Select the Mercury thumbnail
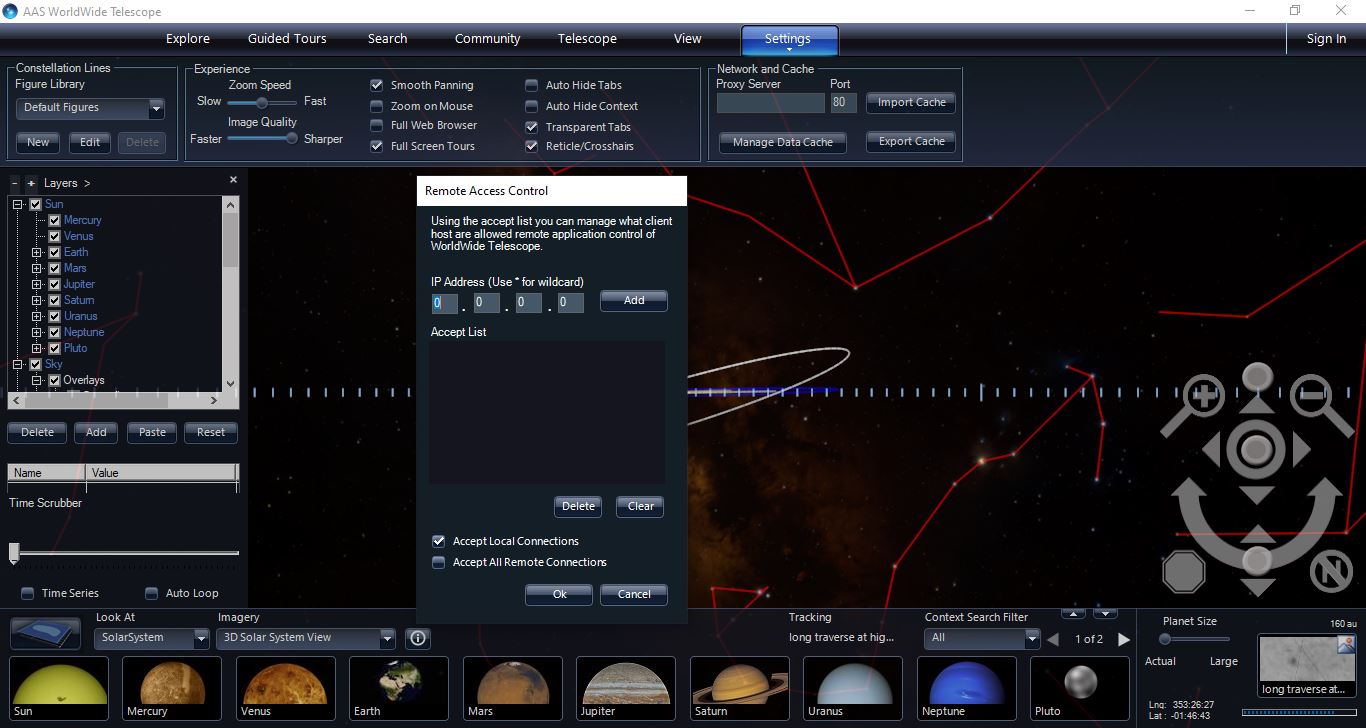 [172, 688]
